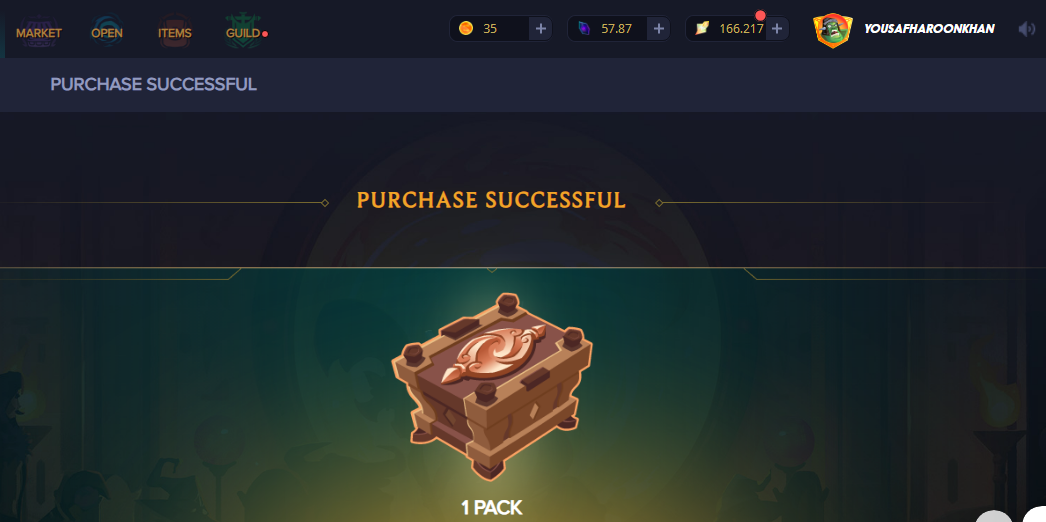The image size is (1046, 522).
Task: Click the red dot next to GUILD
Action: [265, 33]
